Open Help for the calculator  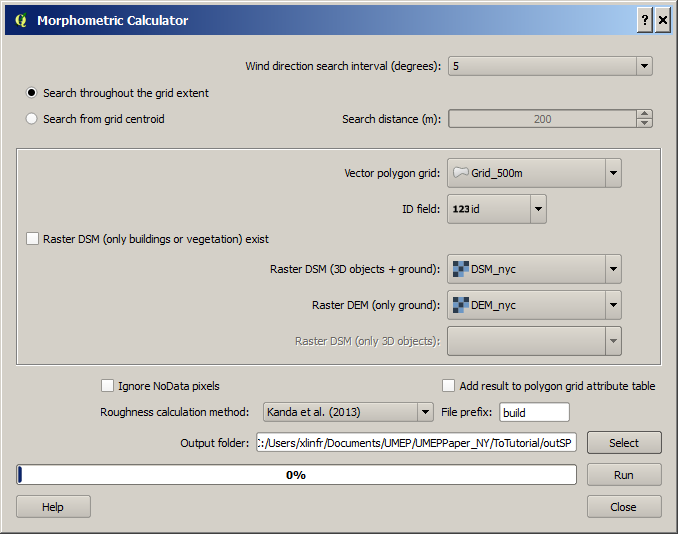tap(53, 507)
